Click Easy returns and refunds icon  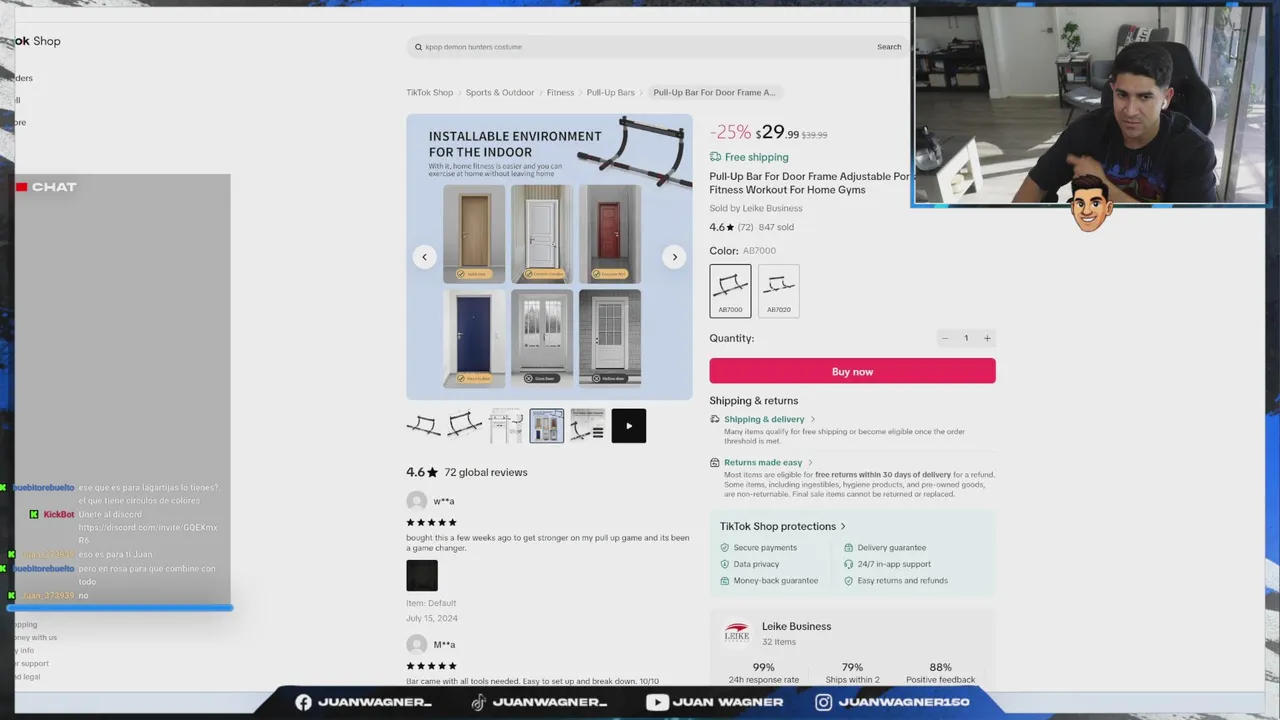coord(848,581)
